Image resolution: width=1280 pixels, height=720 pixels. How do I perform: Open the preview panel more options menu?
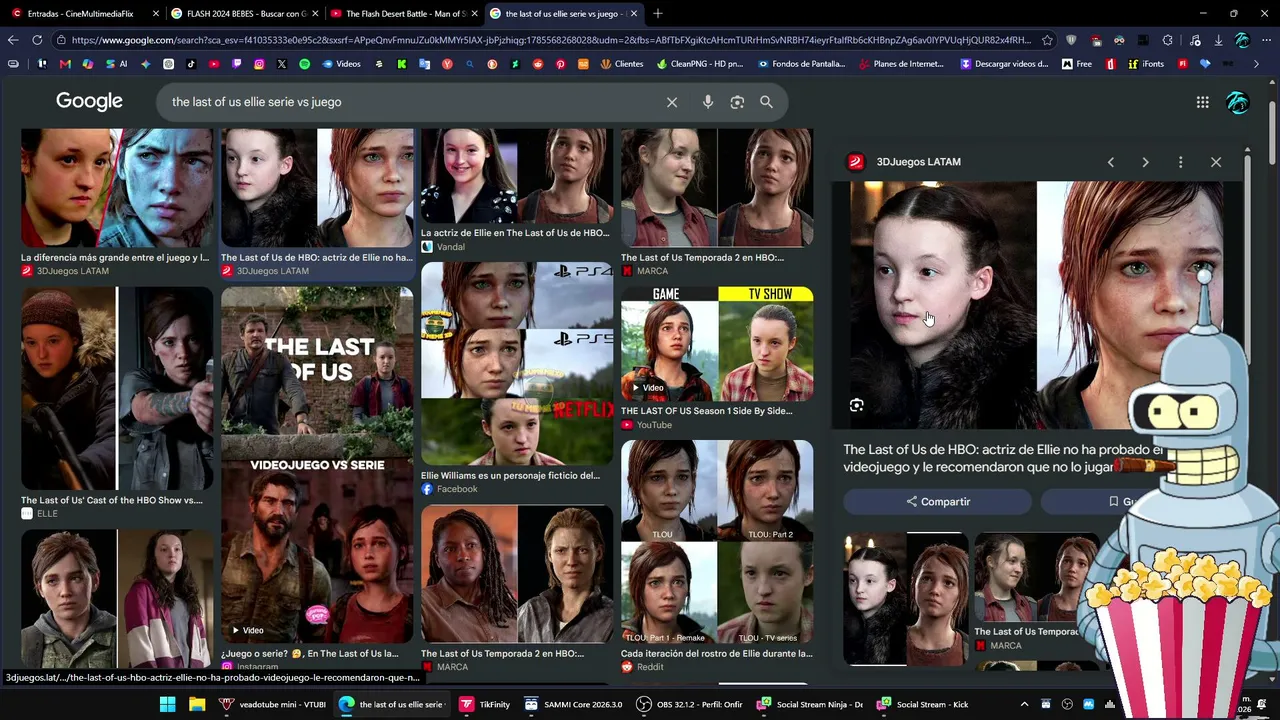click(x=1180, y=162)
